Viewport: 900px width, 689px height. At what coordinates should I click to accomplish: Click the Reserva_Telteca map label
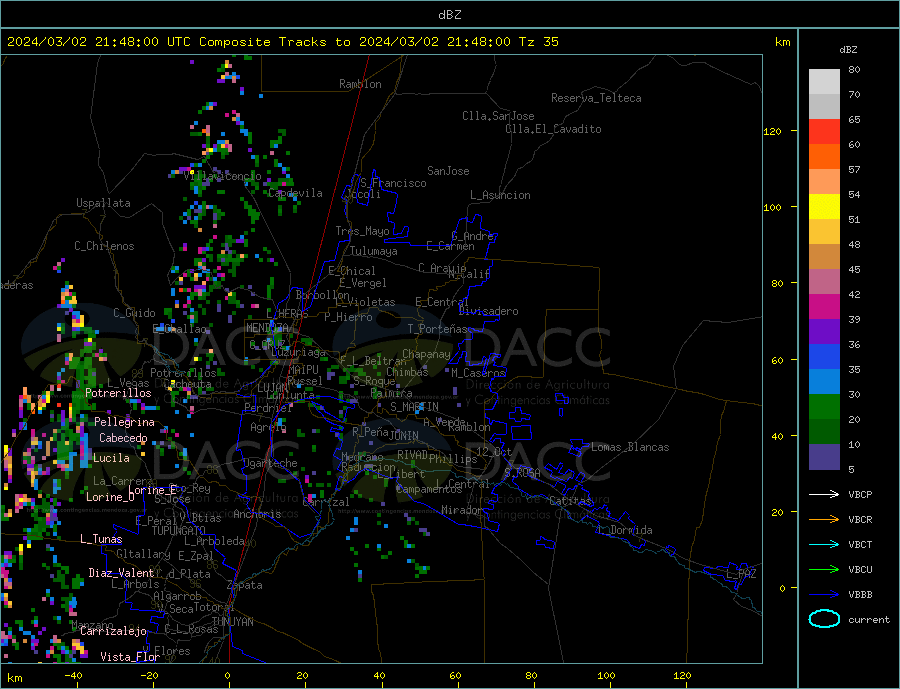coord(596,98)
